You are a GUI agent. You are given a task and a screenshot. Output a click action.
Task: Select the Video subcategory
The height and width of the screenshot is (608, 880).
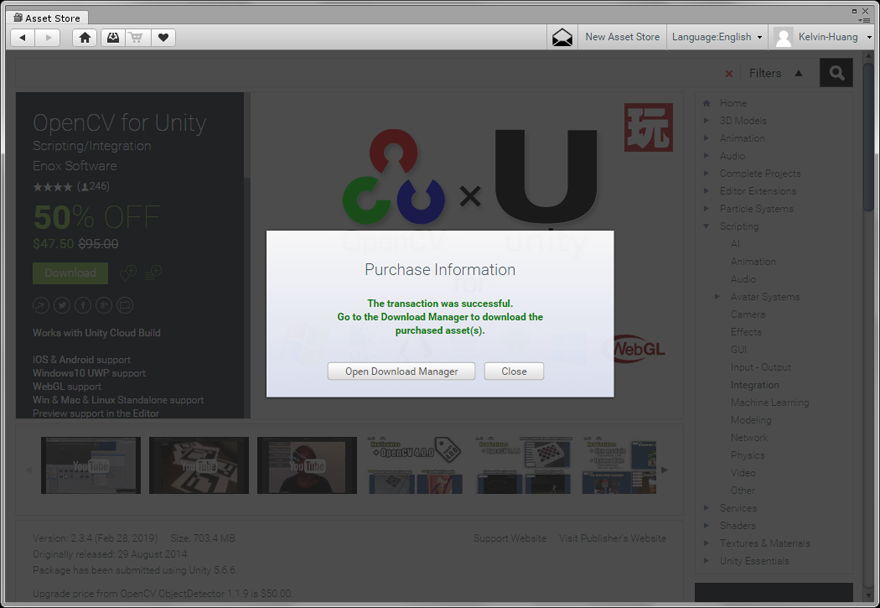click(743, 473)
